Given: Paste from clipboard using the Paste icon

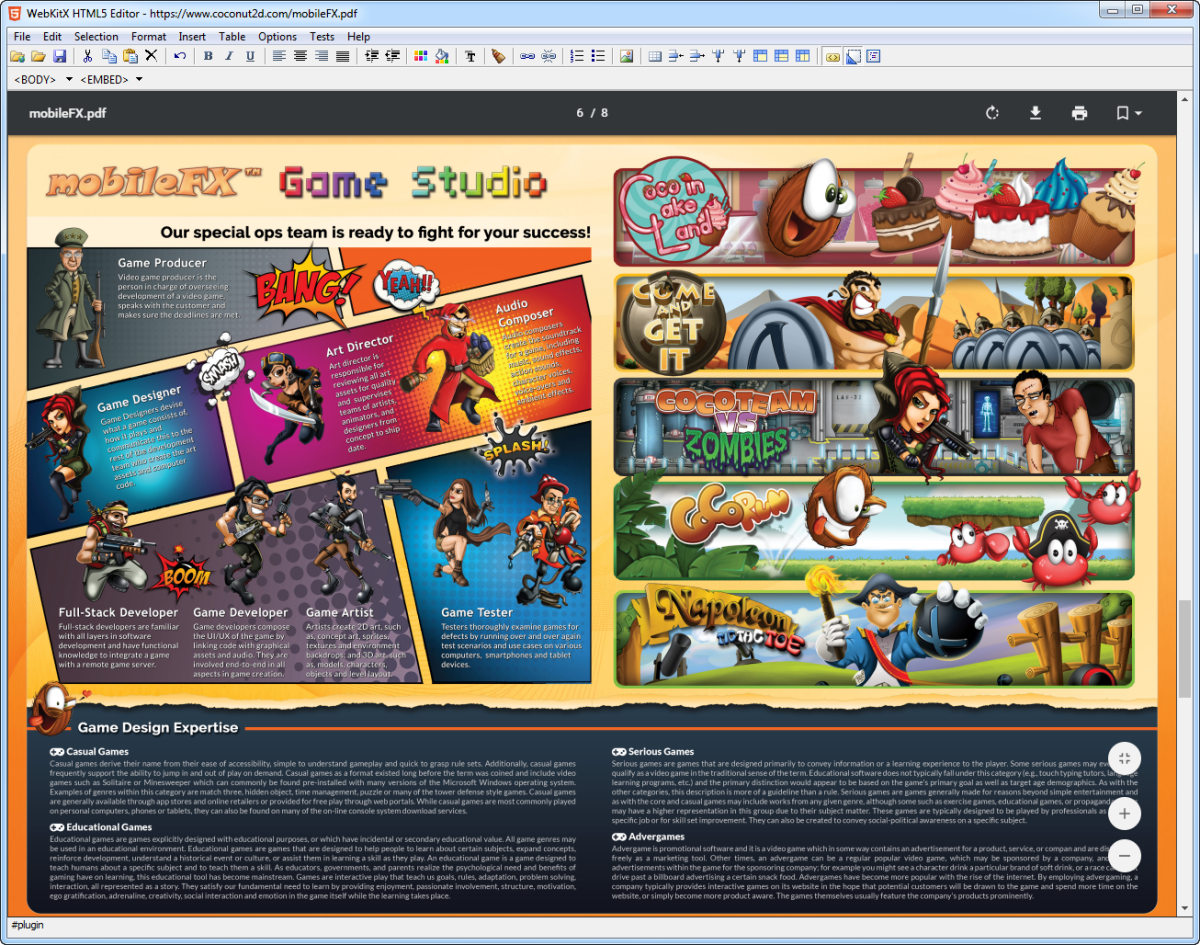Looking at the screenshot, I should pyautogui.click(x=129, y=56).
